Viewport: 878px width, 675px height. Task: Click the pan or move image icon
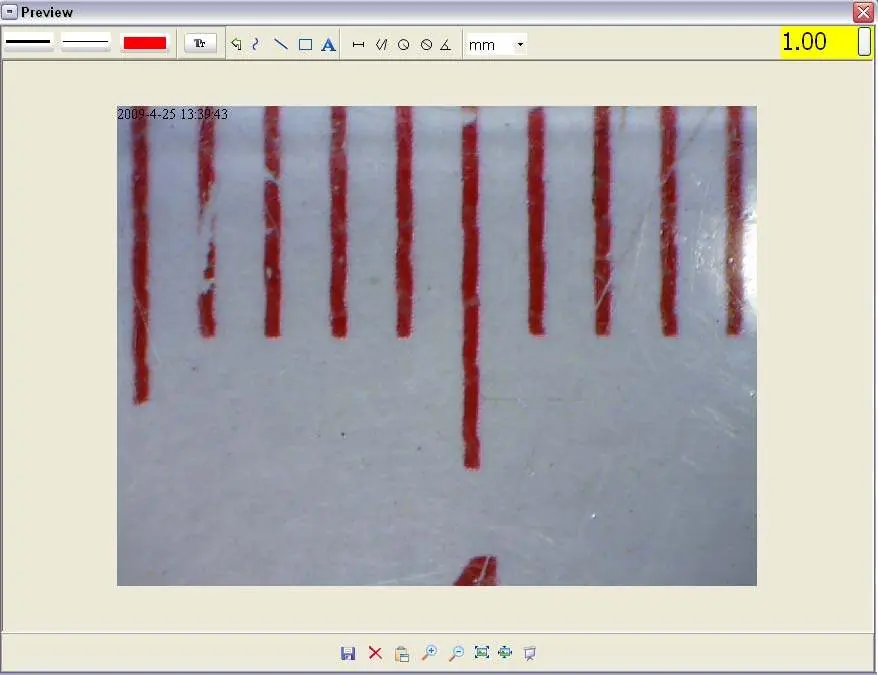[x=505, y=652]
